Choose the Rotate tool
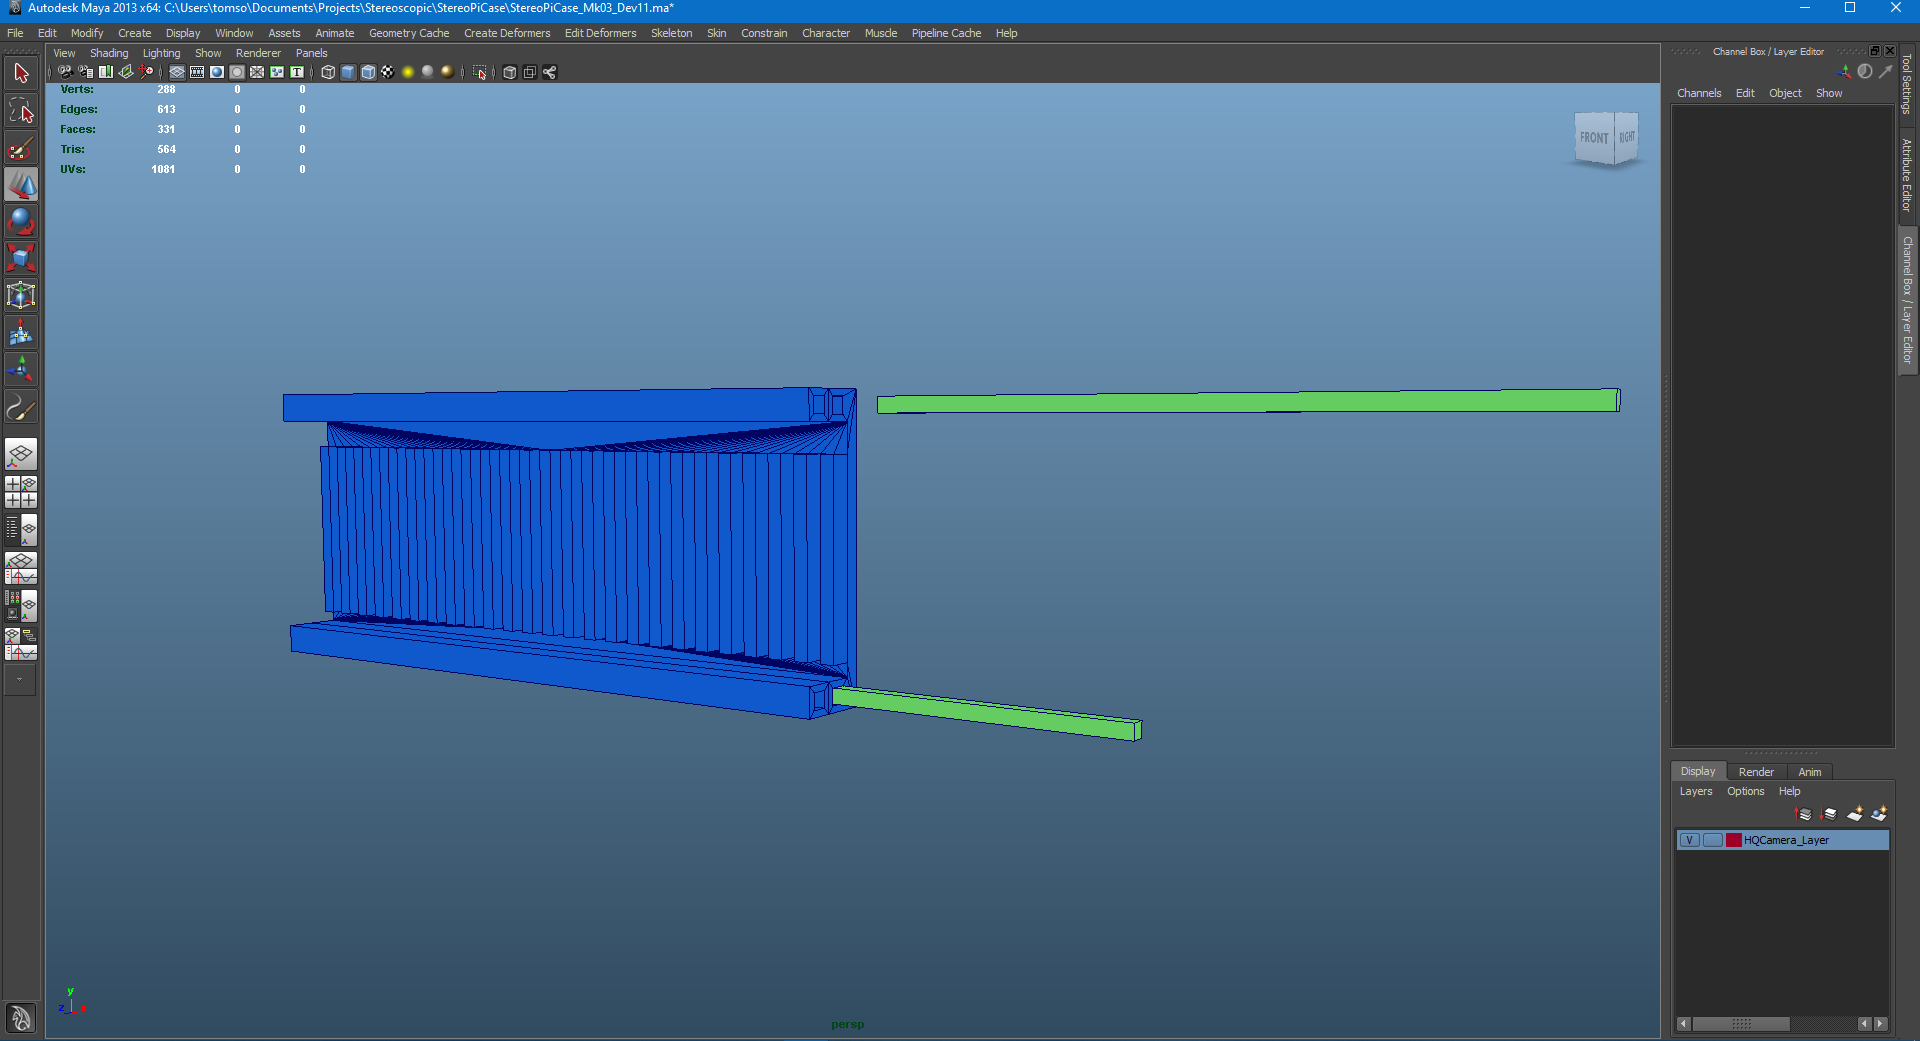 [x=21, y=221]
